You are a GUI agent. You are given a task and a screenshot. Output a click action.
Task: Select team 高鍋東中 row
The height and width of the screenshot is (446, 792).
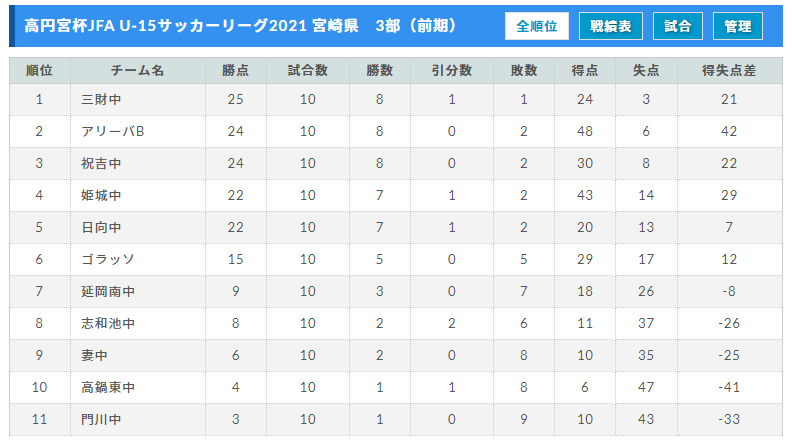(x=396, y=387)
